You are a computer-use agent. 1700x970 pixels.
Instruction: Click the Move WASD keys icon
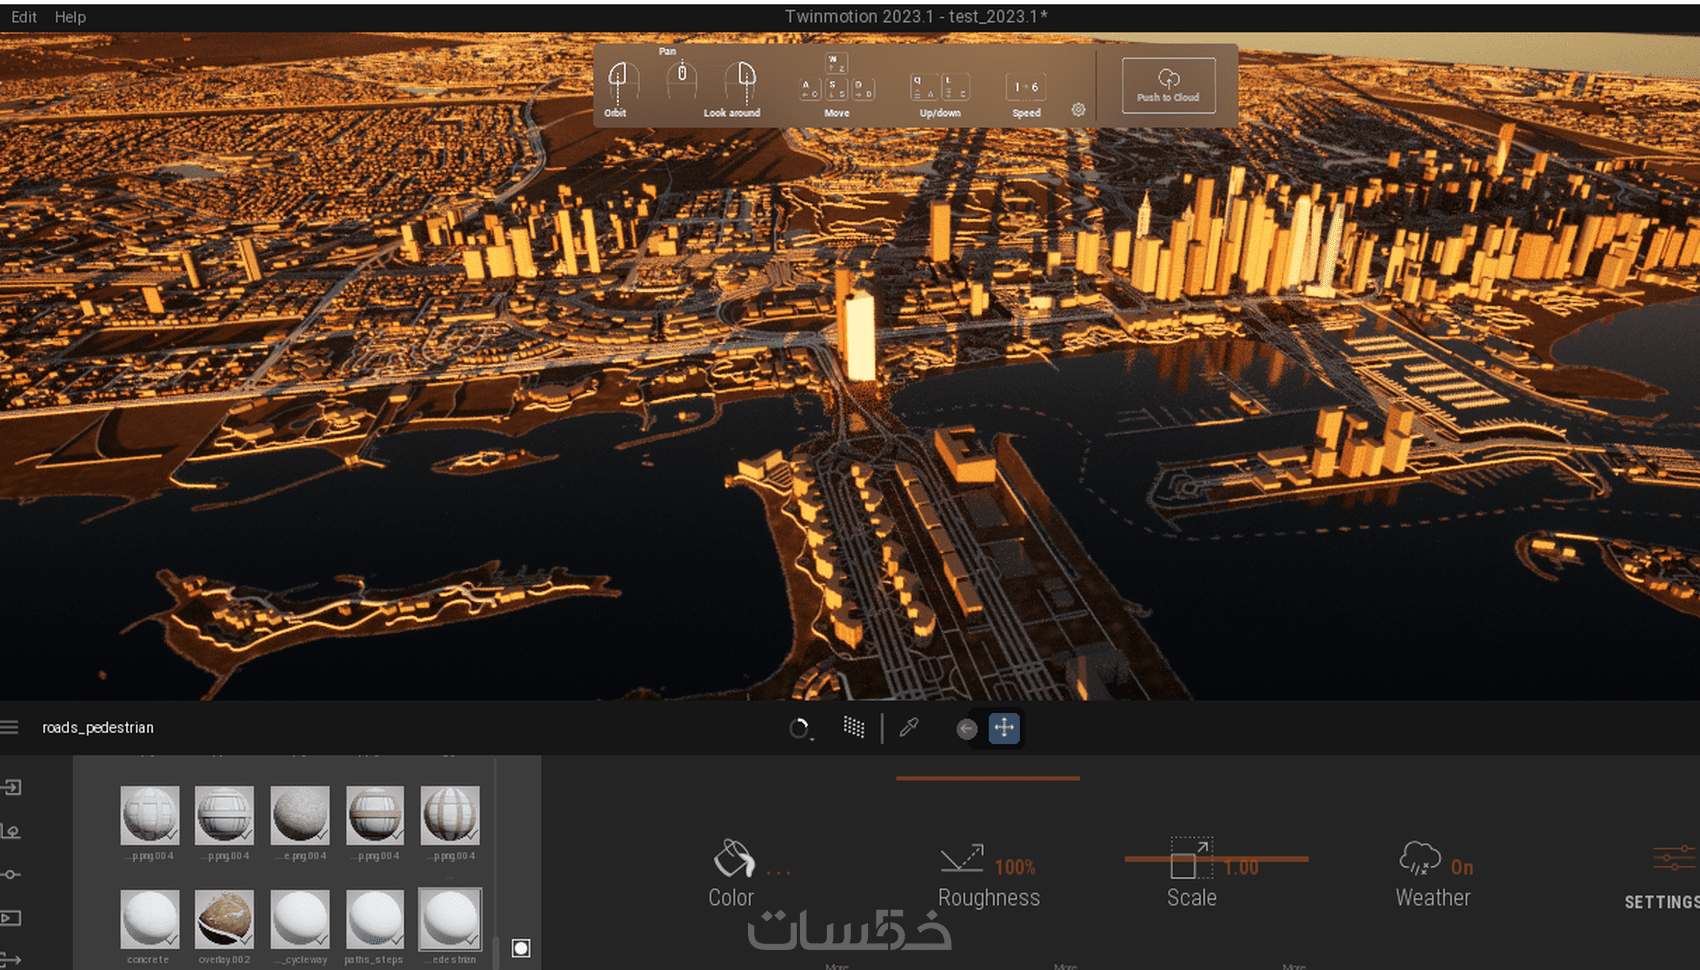[x=837, y=78]
